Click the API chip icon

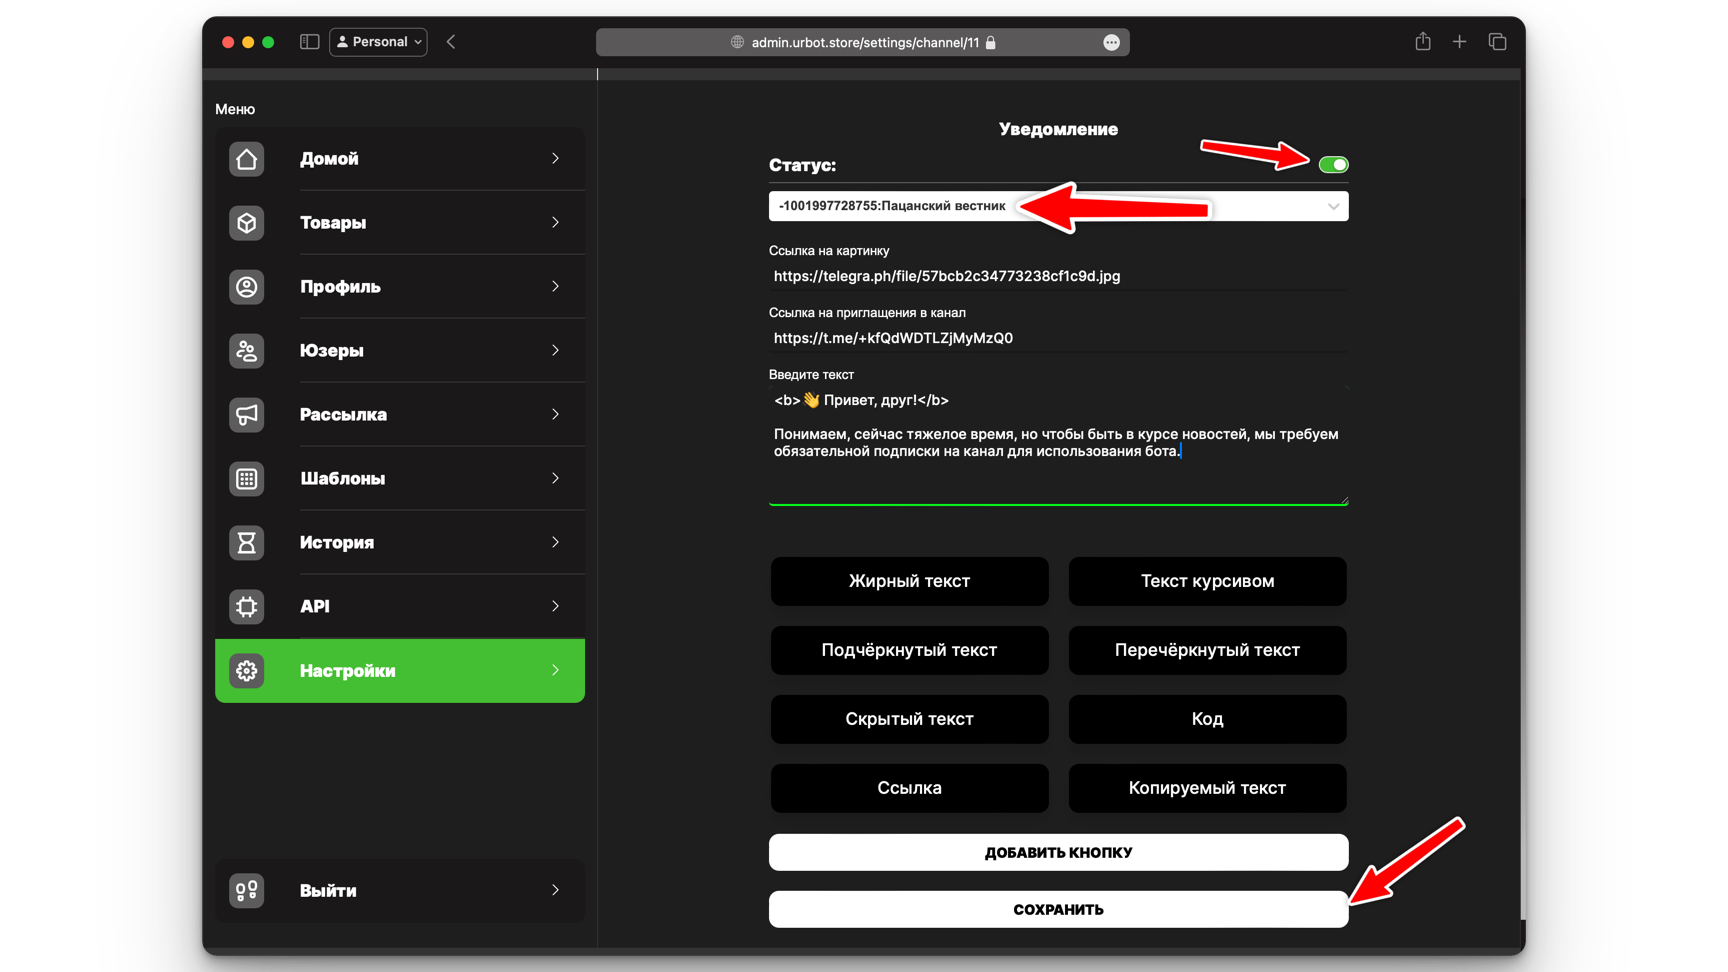coord(246,607)
